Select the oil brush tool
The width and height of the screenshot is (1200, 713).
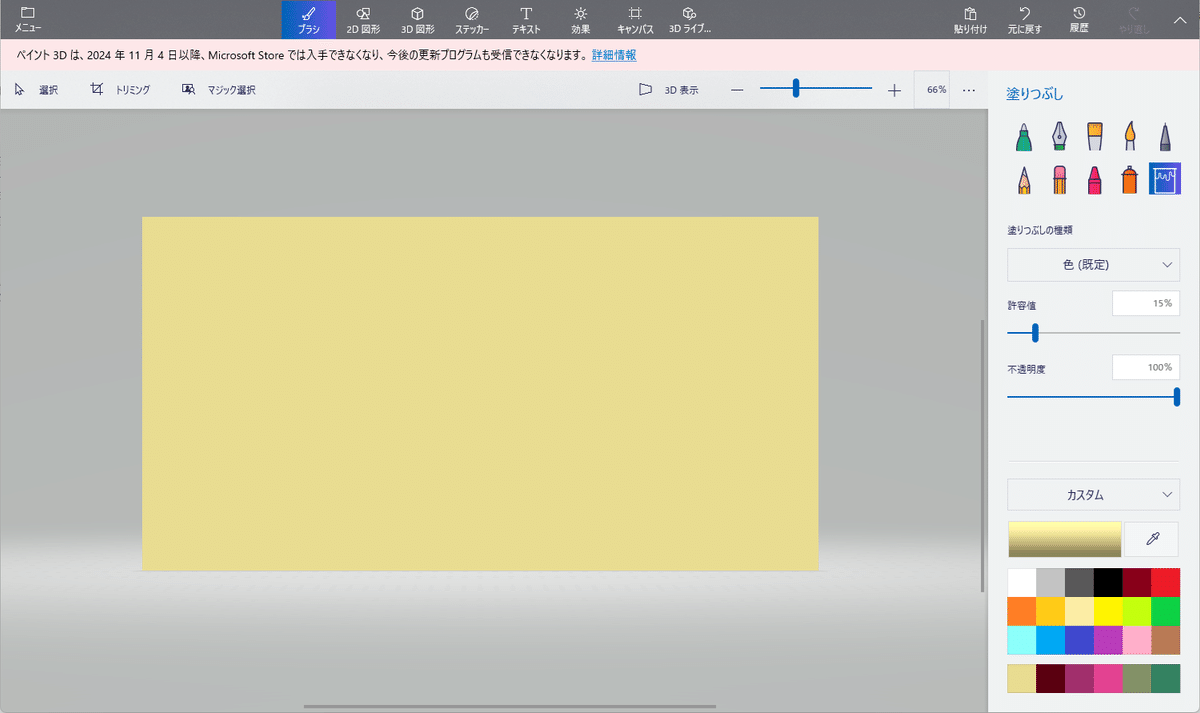coord(1095,136)
